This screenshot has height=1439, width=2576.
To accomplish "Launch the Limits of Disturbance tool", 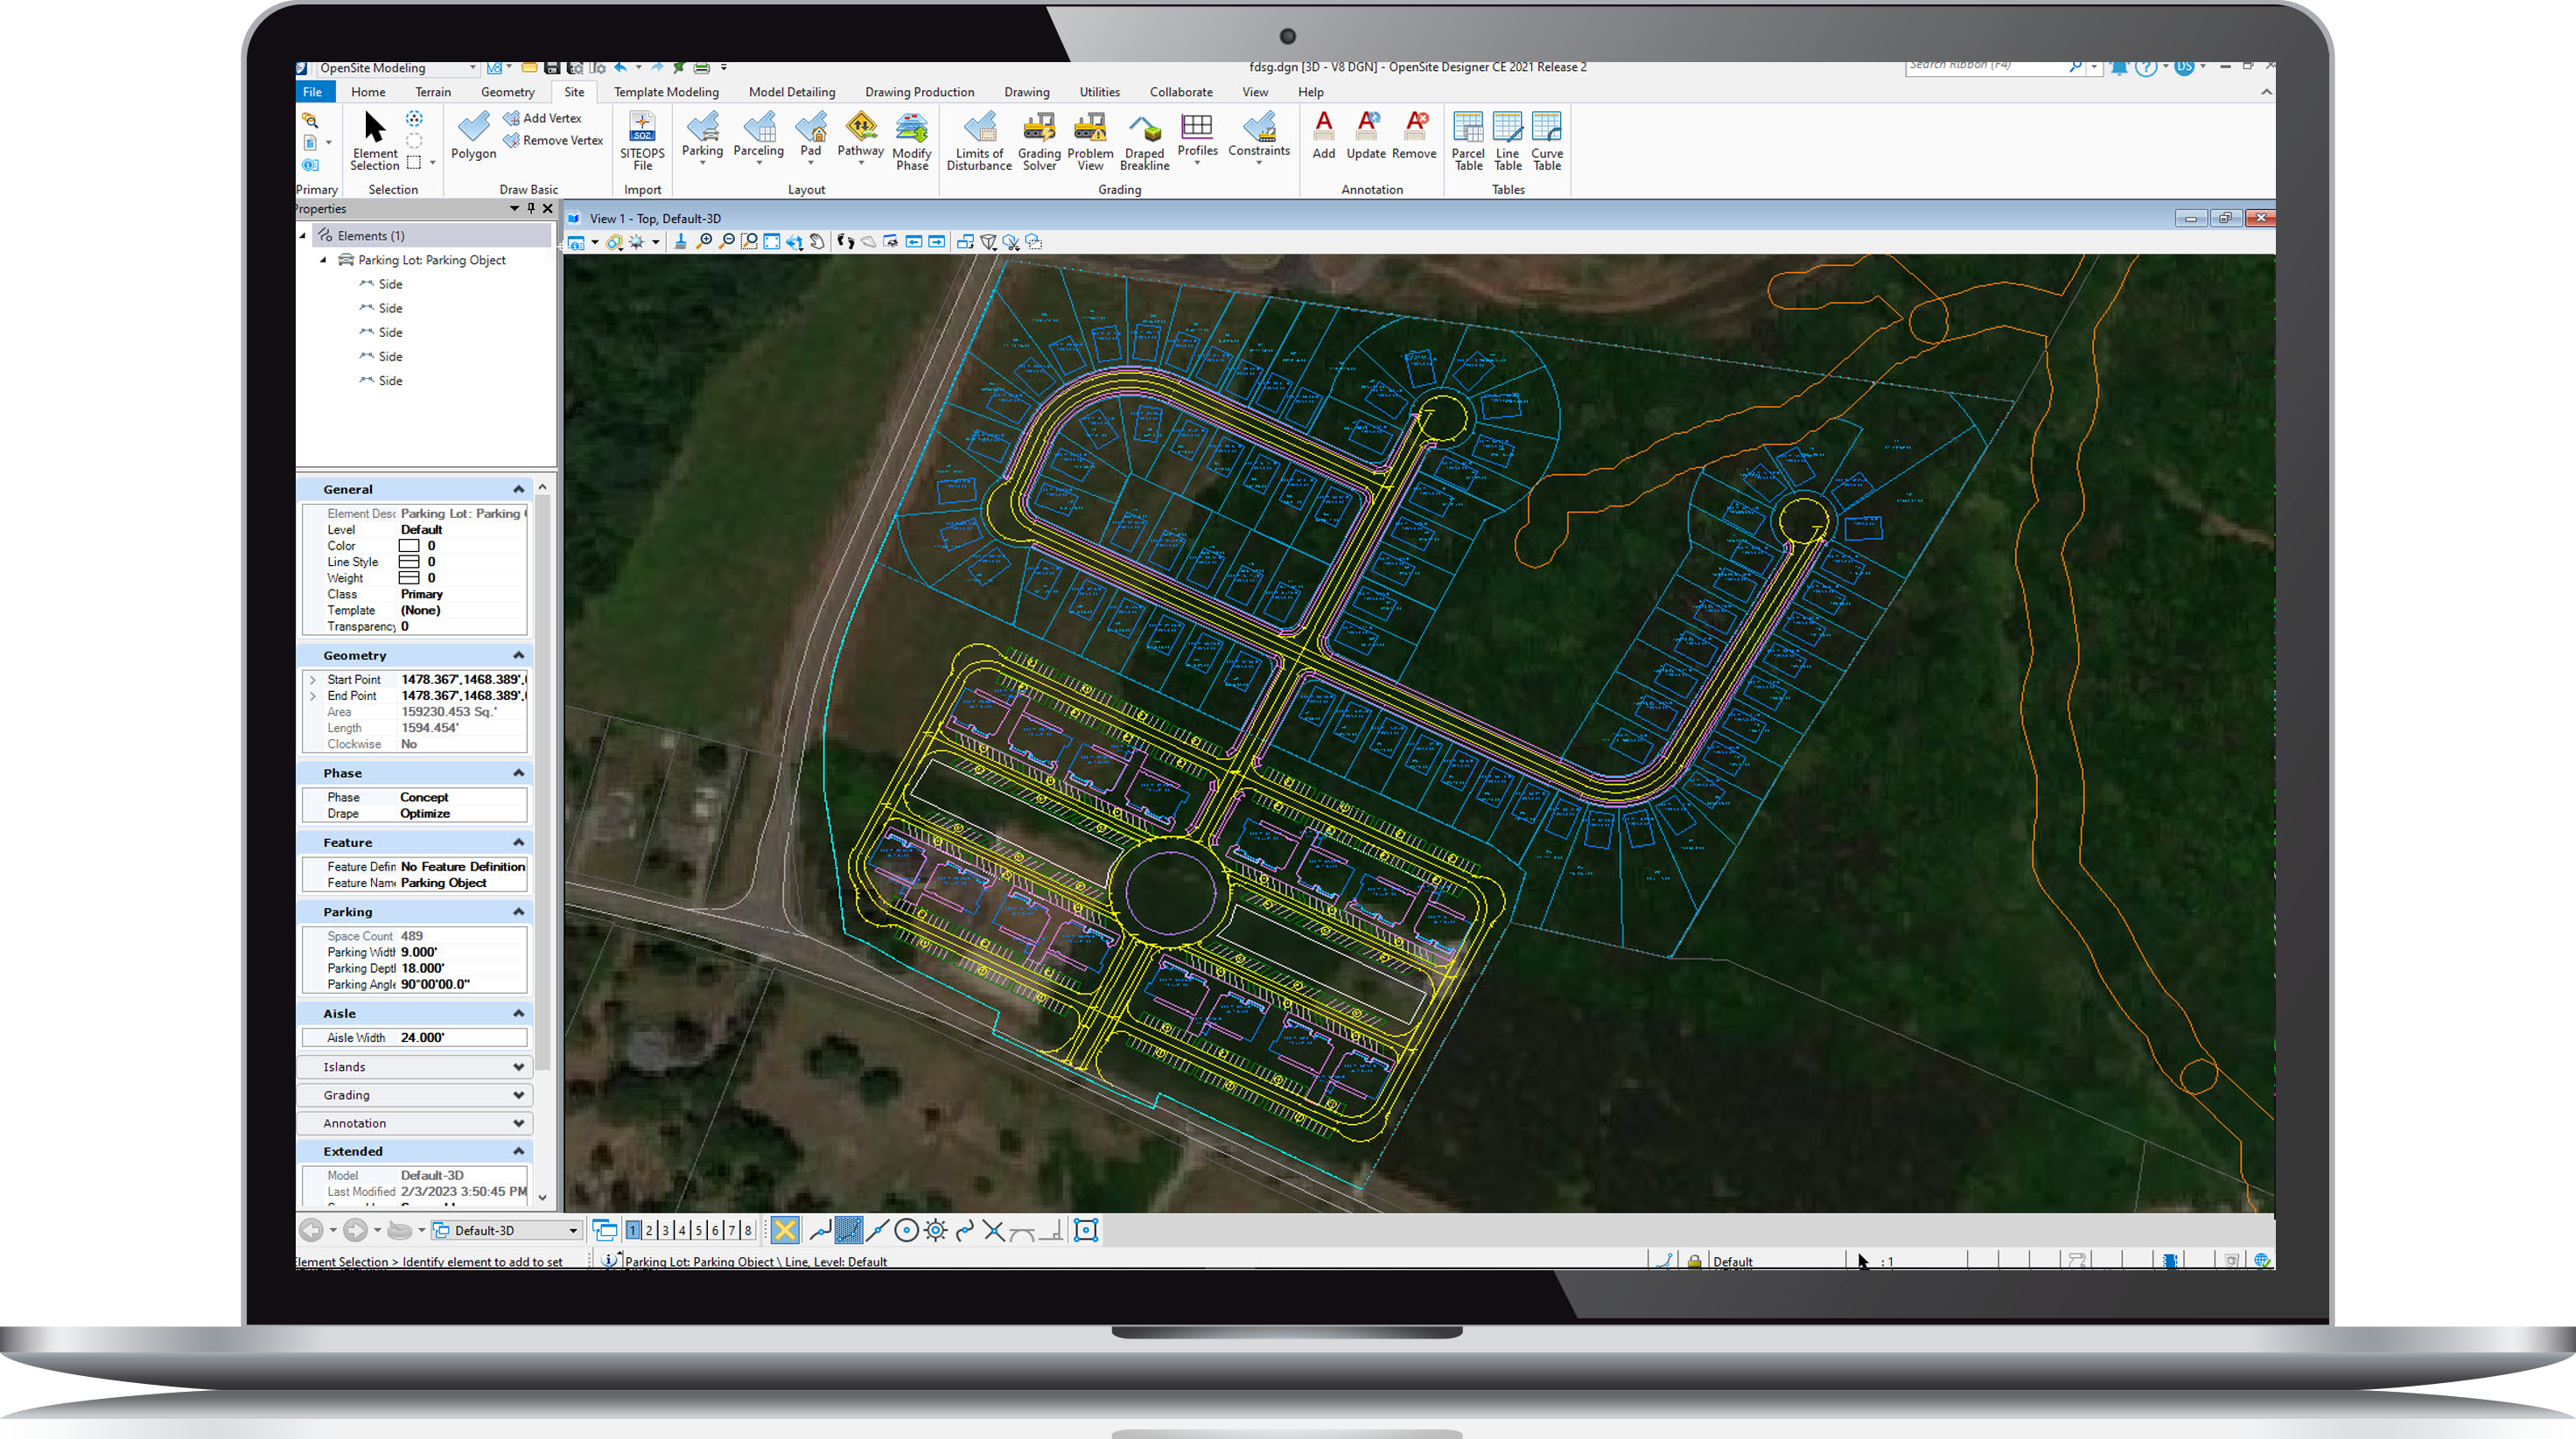I will 978,138.
